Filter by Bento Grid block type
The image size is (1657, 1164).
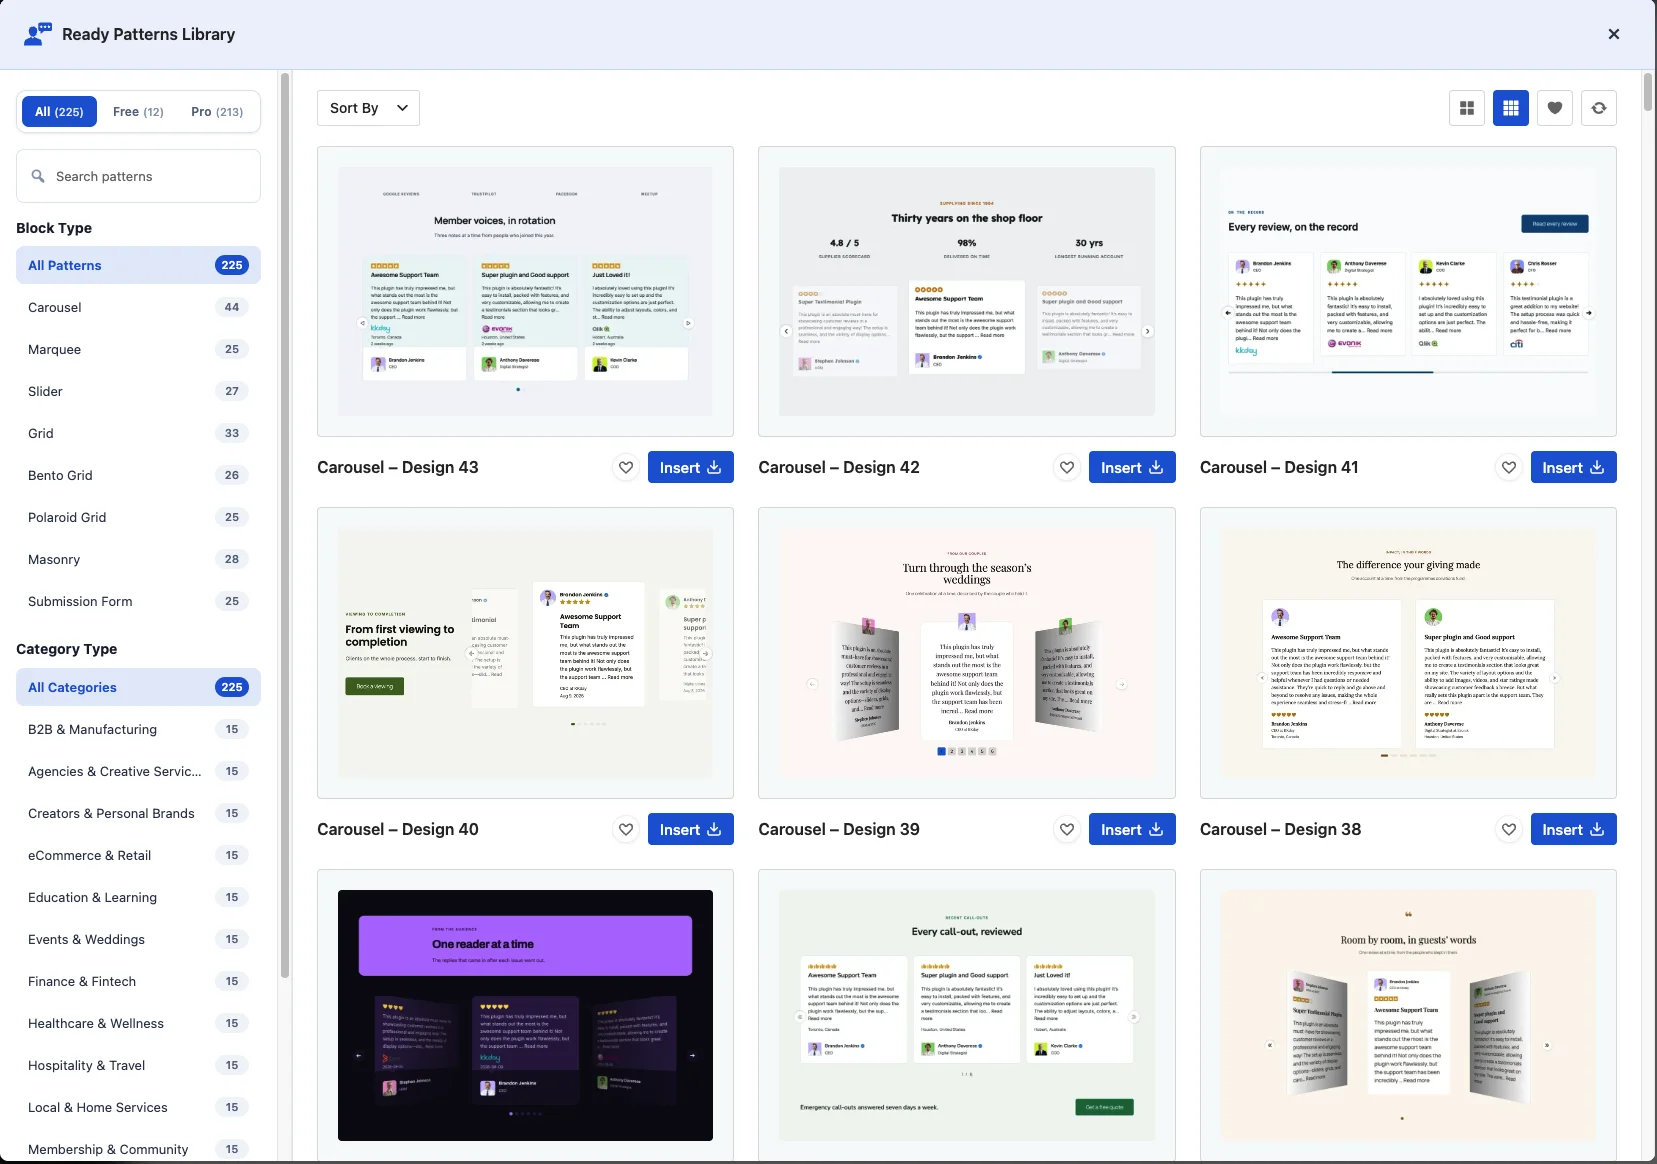point(138,475)
